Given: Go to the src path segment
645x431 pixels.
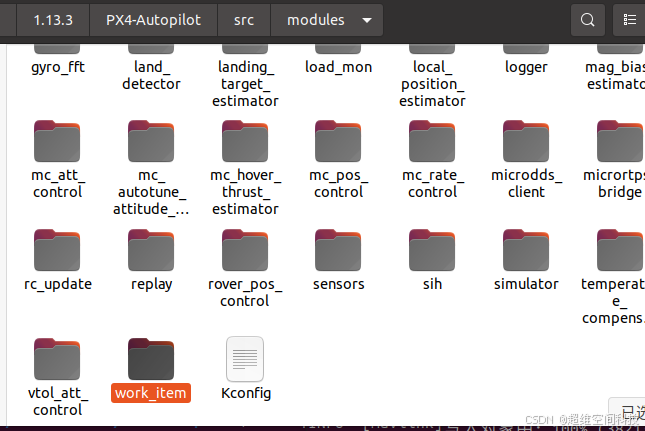Looking at the screenshot, I should [x=244, y=20].
